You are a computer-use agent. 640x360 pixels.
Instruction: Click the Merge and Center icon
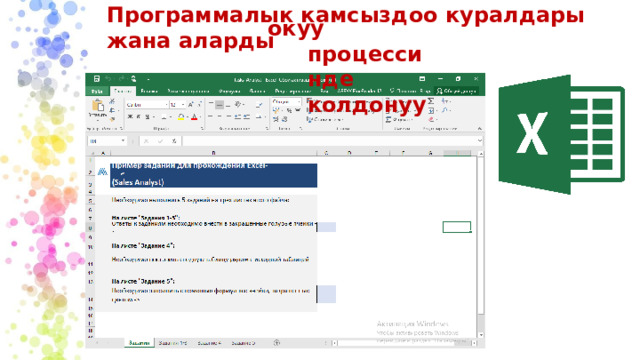pos(259,117)
